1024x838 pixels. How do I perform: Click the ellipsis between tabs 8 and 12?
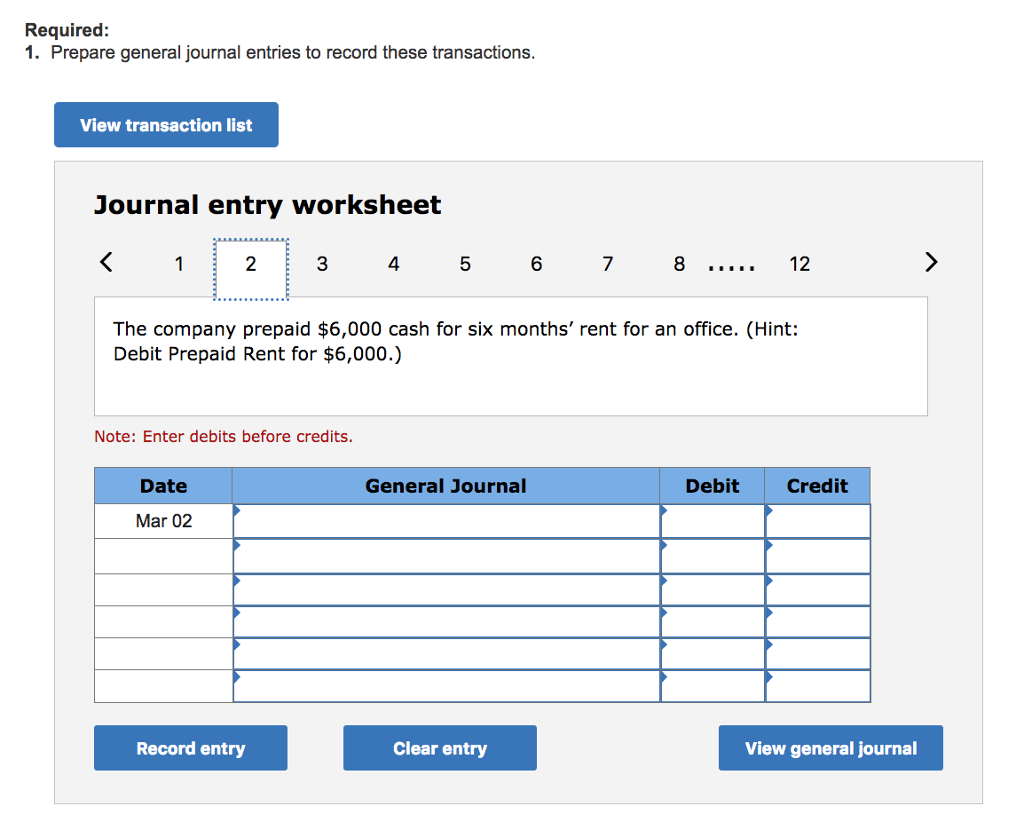[731, 267]
